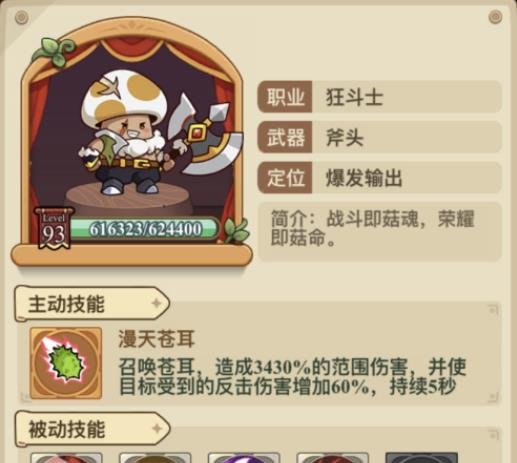The height and width of the screenshot is (463, 517).
Task: Click the sparkle icon on 主动技能 header
Action: [x=156, y=303]
